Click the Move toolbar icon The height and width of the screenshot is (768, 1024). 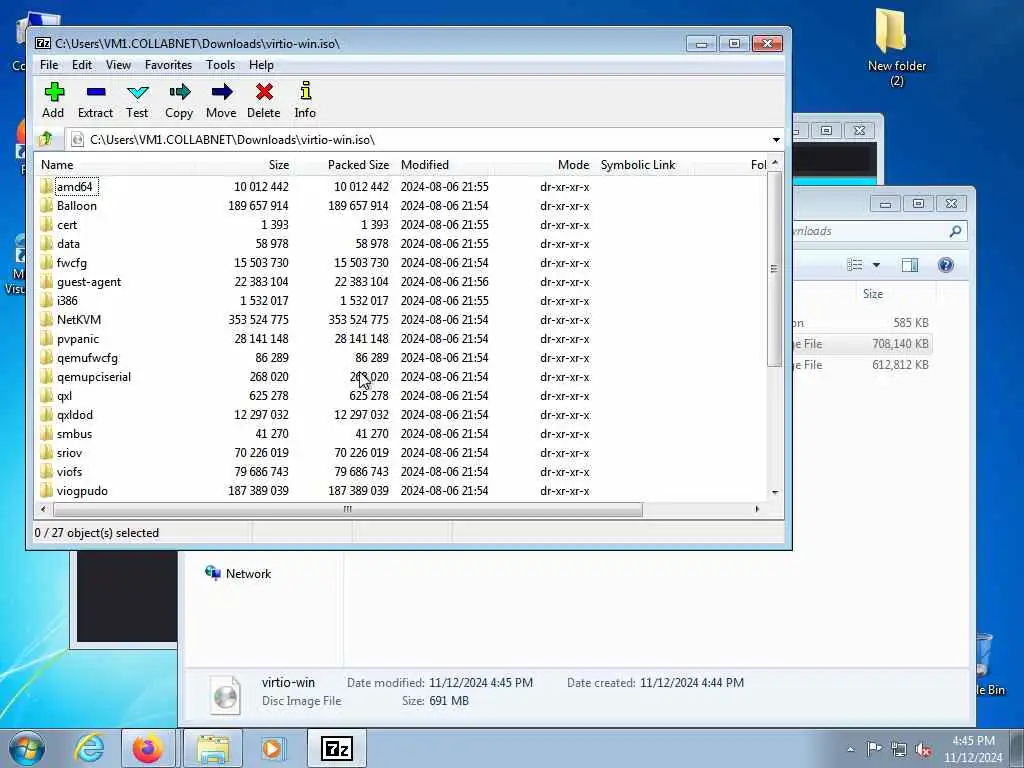tap(221, 100)
